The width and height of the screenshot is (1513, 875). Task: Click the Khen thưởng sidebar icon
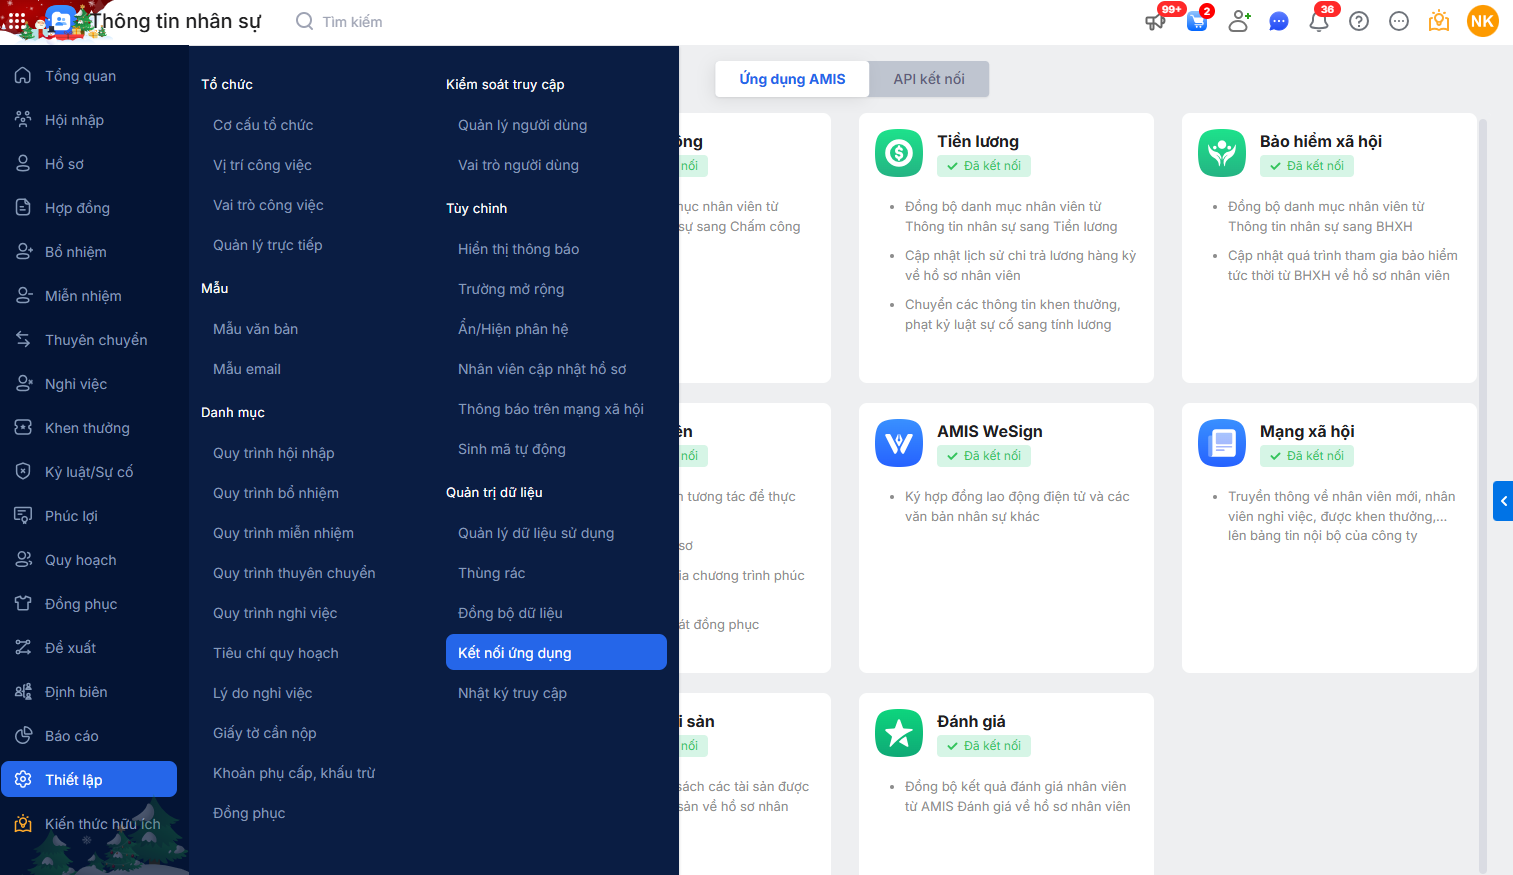pyautogui.click(x=24, y=428)
